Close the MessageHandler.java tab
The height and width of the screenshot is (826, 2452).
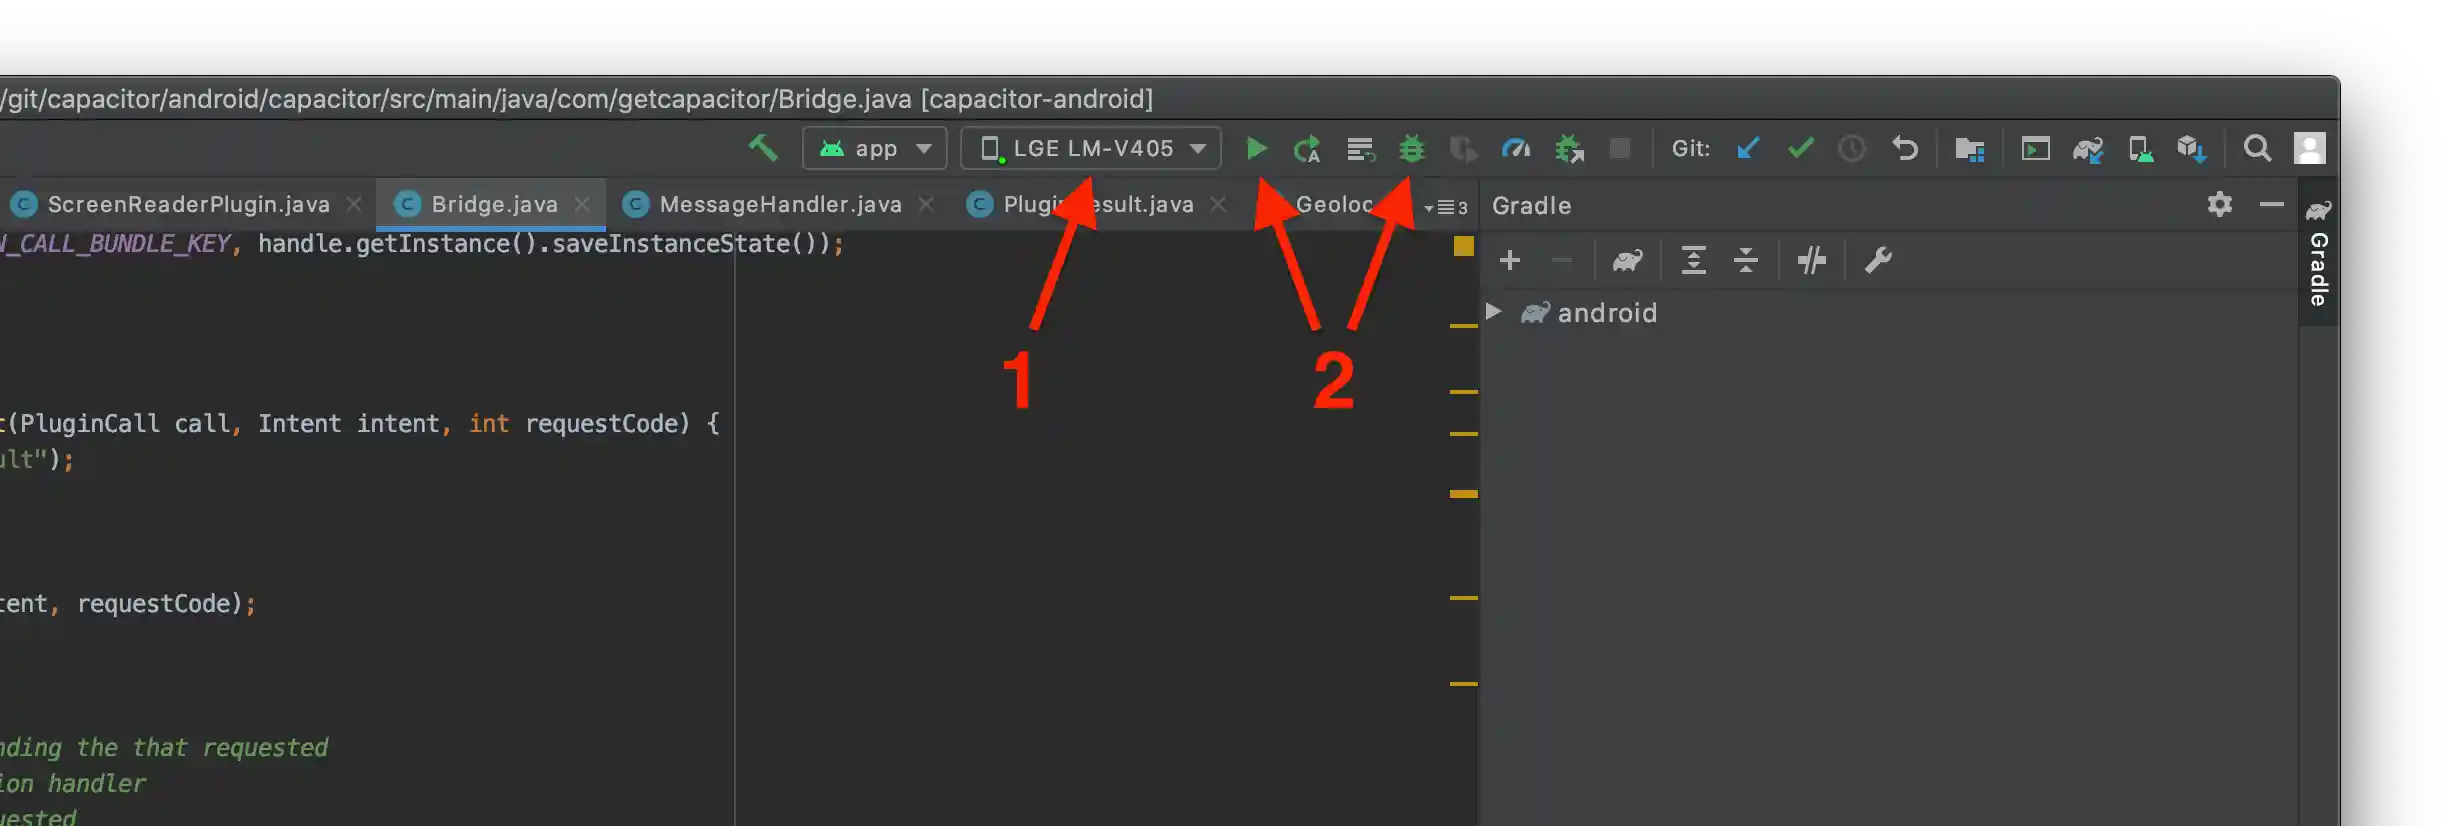point(927,204)
